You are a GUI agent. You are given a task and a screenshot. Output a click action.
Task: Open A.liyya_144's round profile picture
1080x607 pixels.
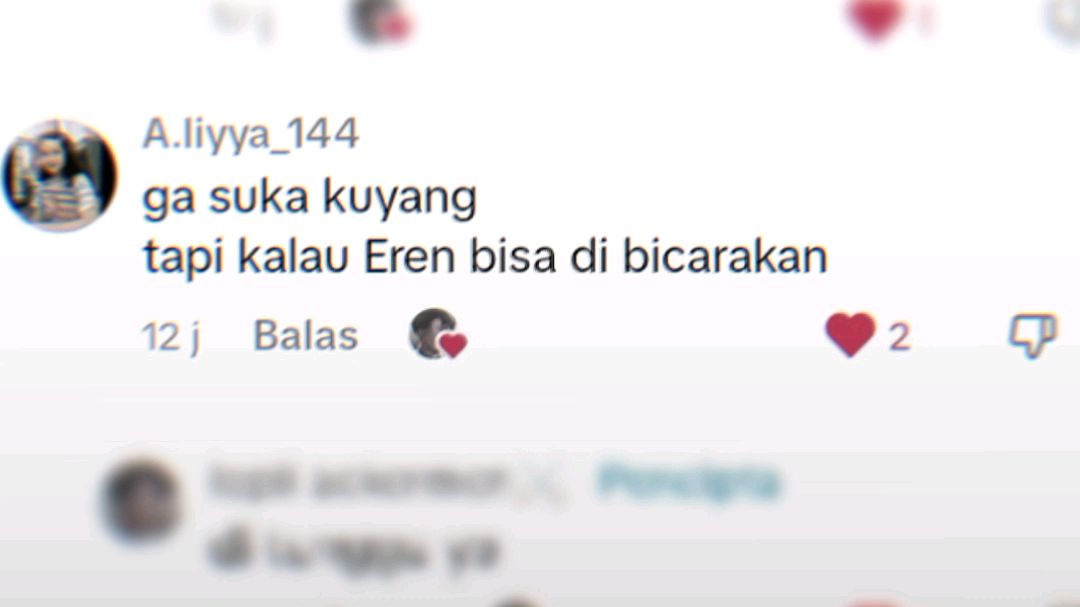pos(59,175)
